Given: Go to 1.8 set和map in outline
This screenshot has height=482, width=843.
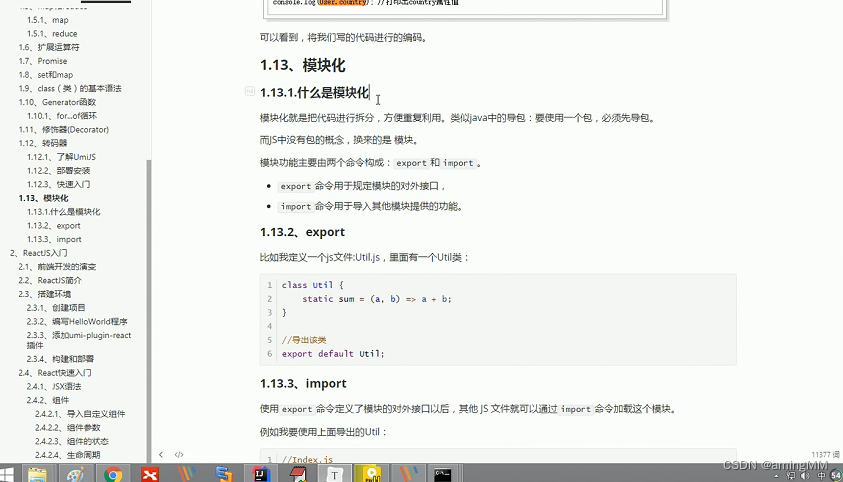Looking at the screenshot, I should pos(46,75).
